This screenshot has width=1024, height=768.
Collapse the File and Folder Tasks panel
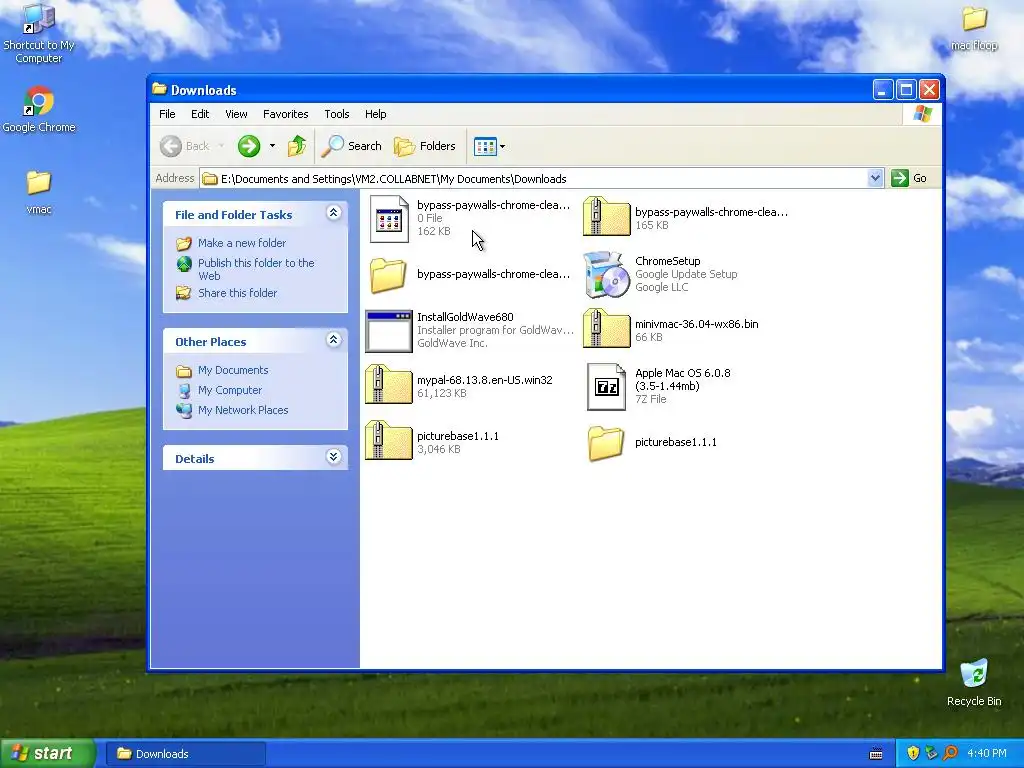point(333,213)
